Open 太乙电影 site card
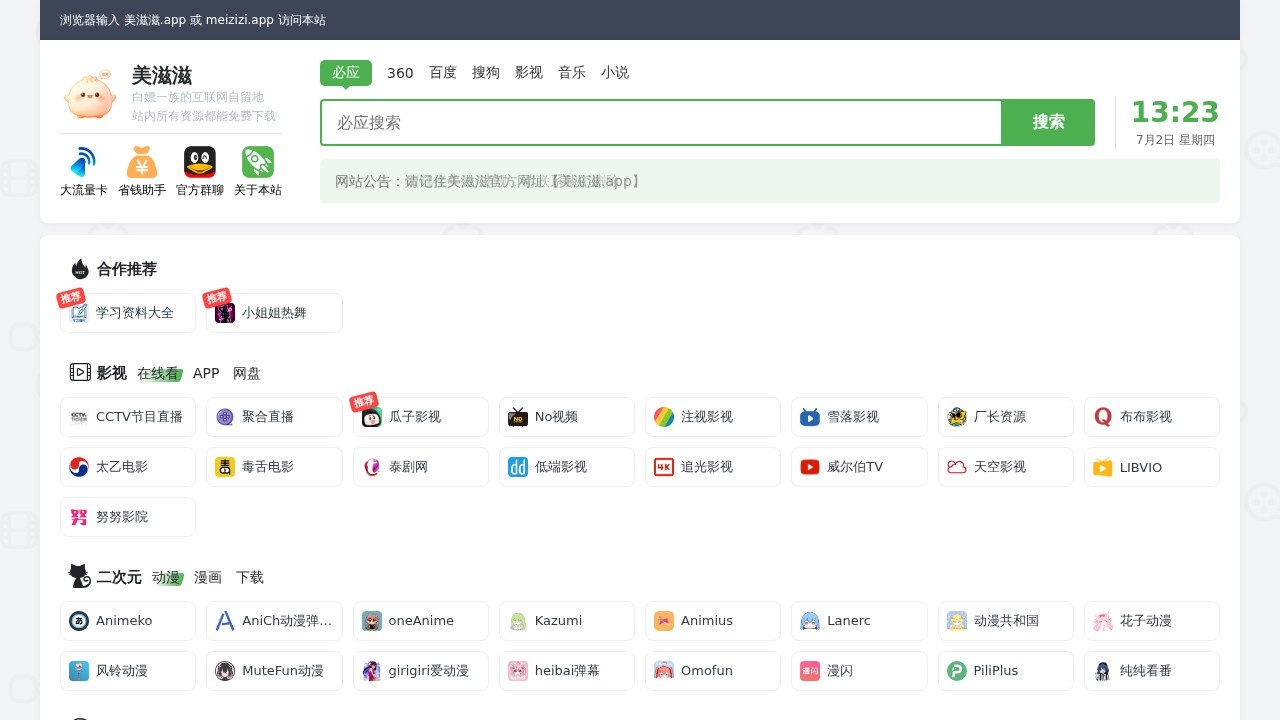Screen dimensions: 1280x720 [x=128, y=467]
